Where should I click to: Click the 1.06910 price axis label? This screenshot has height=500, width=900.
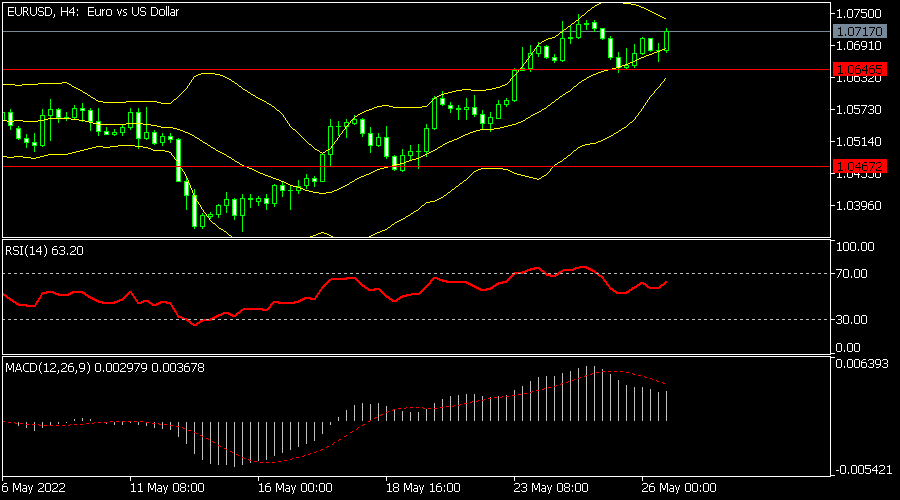(859, 46)
